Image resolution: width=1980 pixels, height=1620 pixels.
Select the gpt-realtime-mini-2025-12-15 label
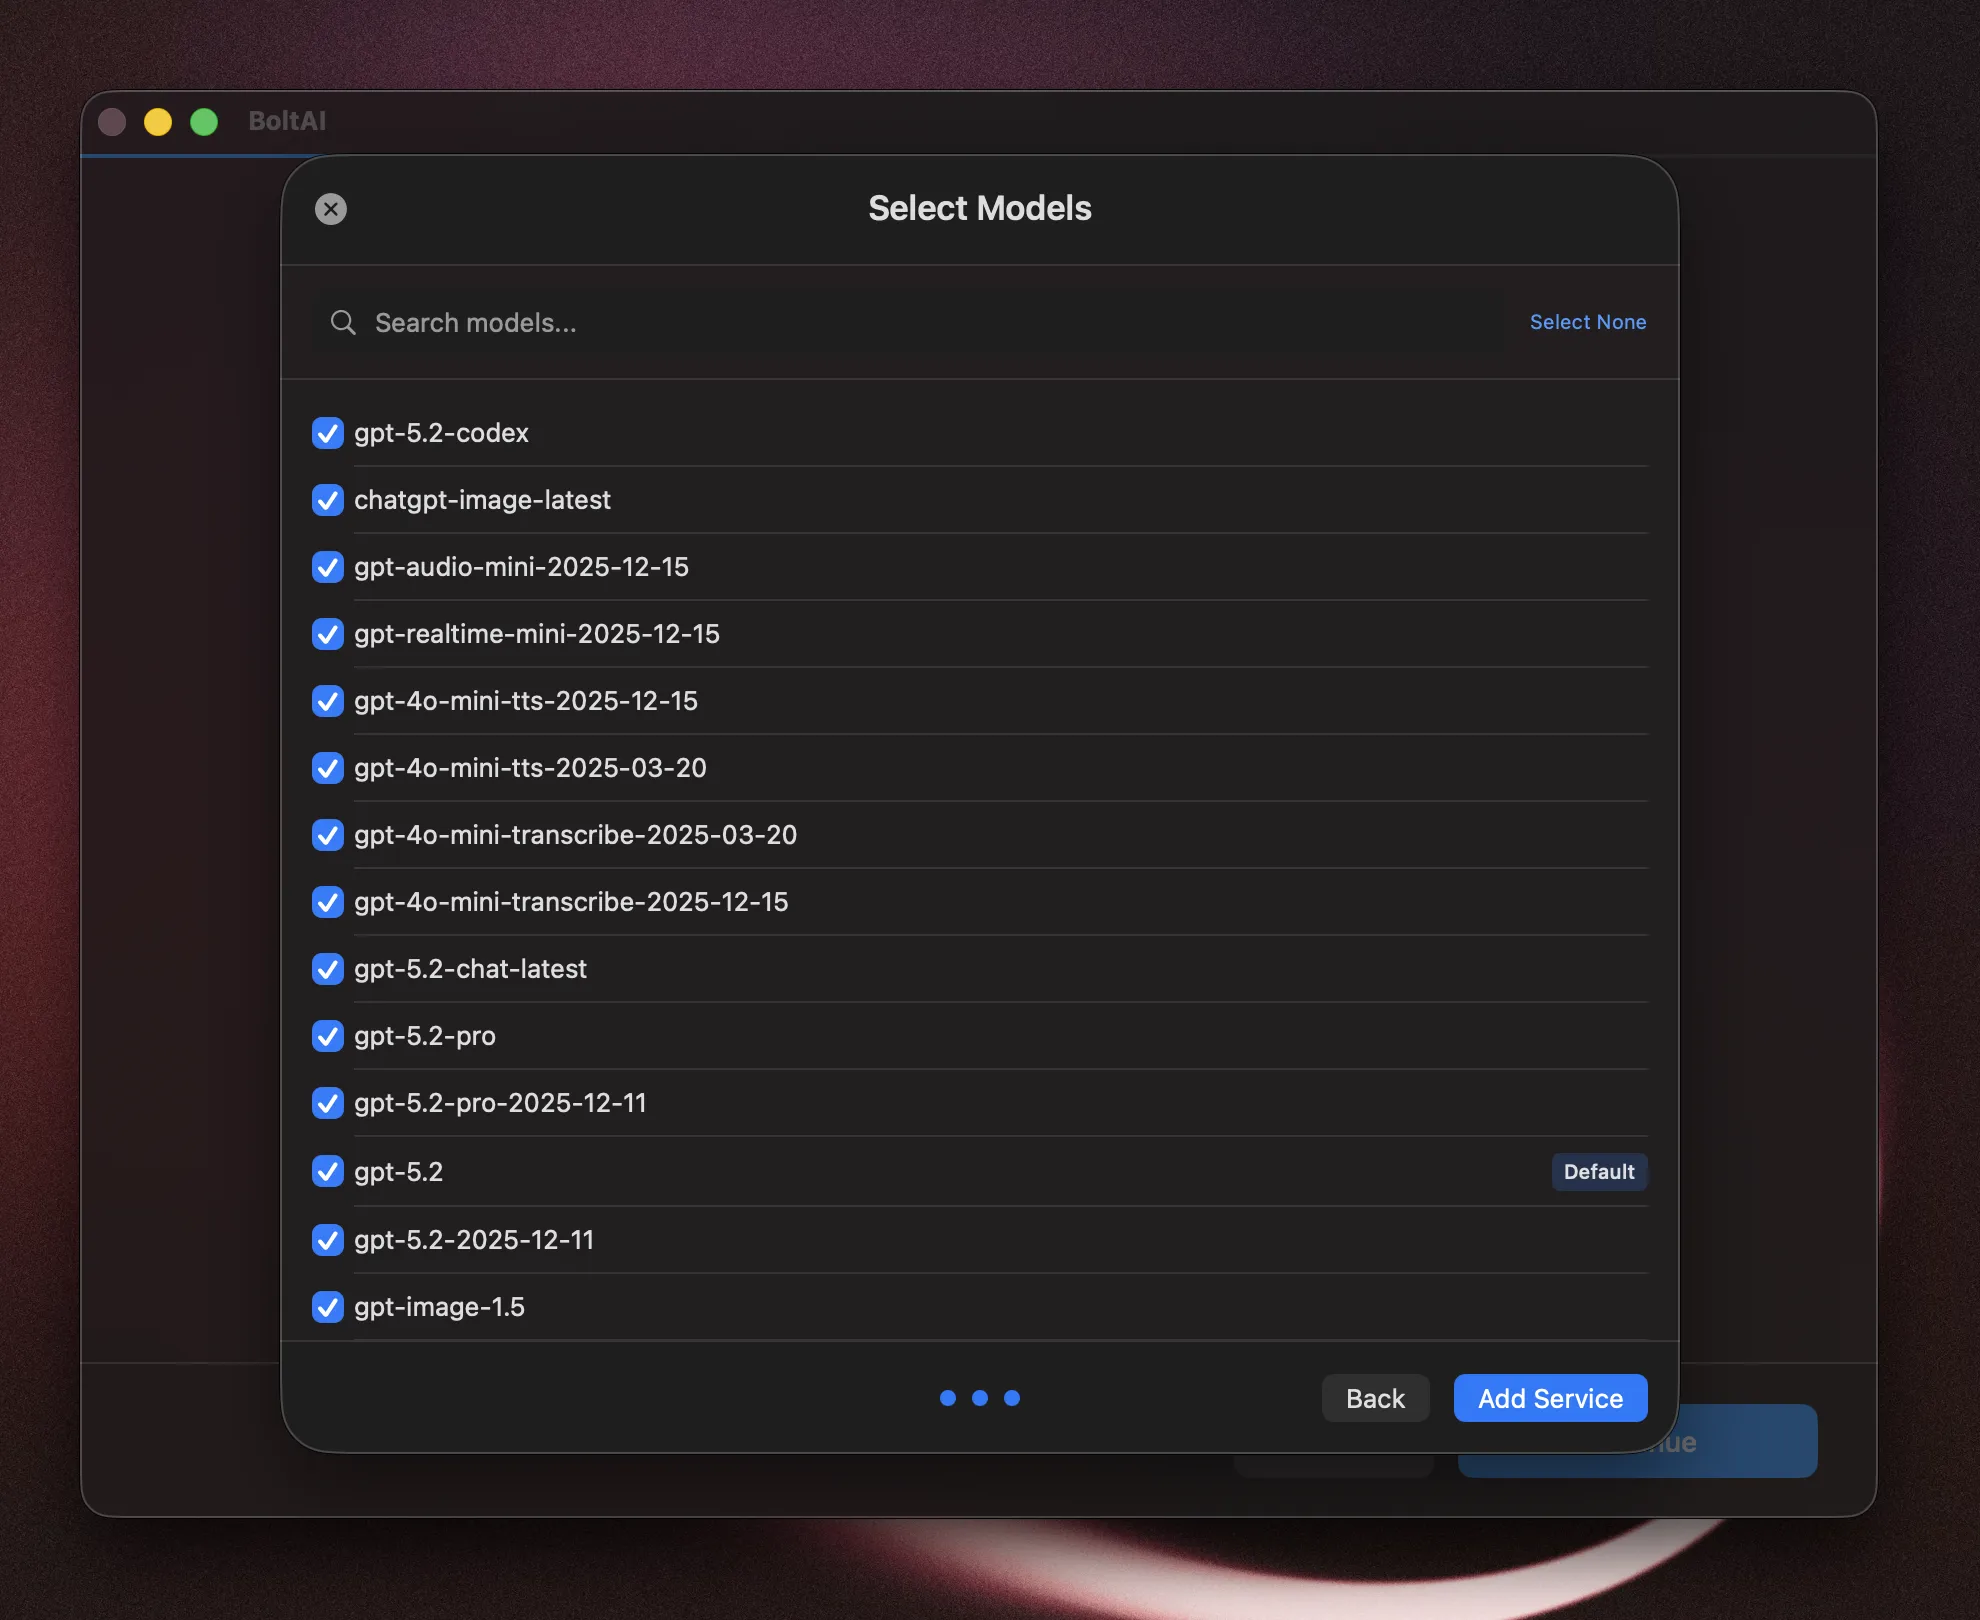coord(537,634)
